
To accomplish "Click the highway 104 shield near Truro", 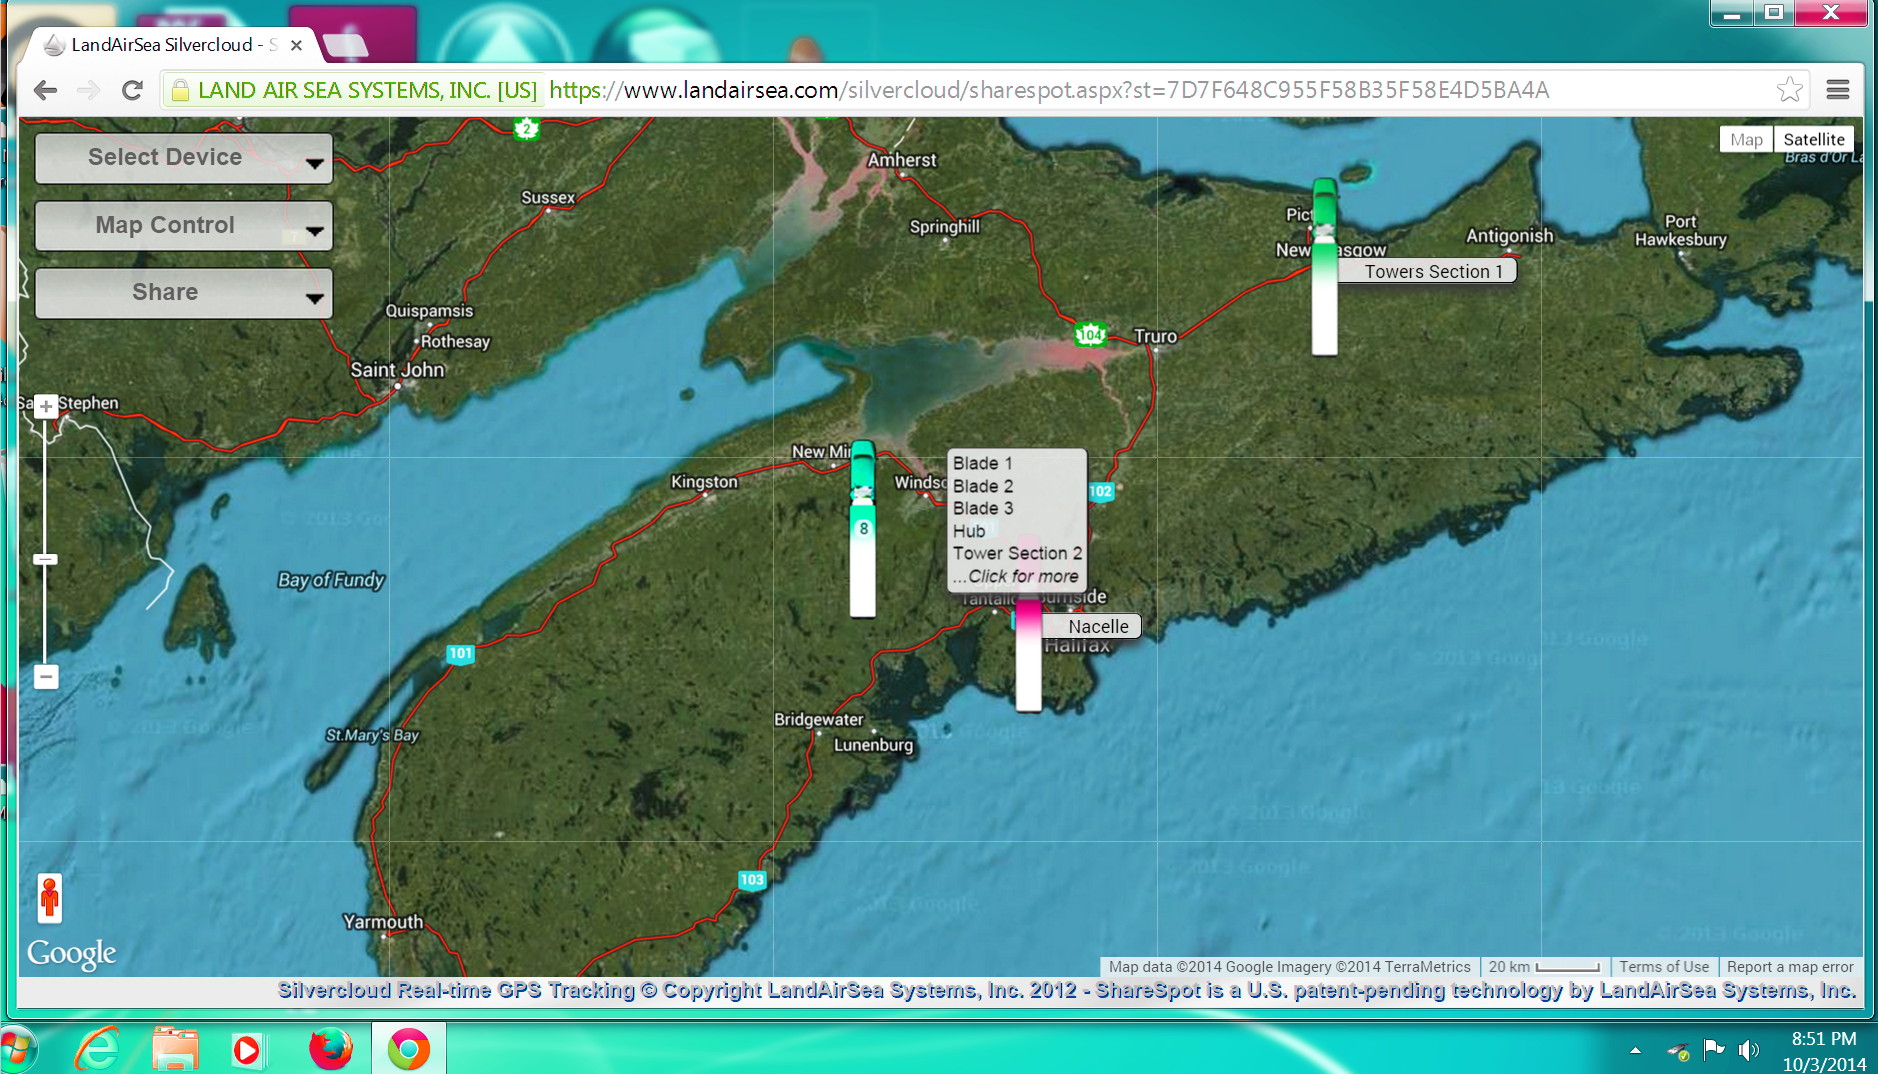I will pos(1090,334).
